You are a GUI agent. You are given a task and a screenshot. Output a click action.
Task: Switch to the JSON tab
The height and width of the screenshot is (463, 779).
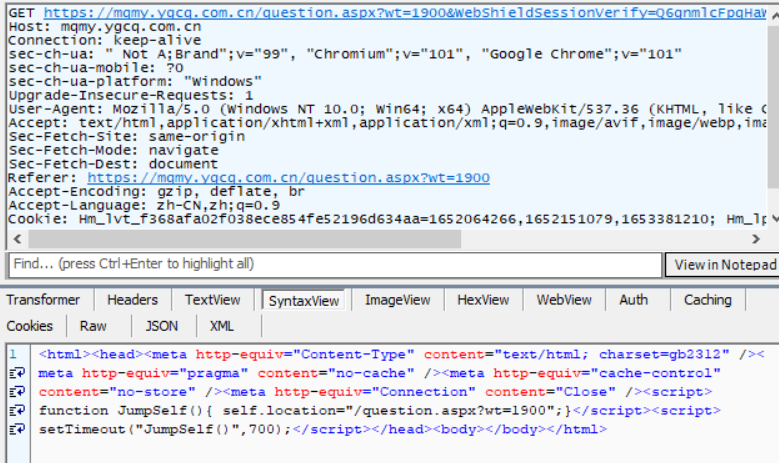point(161,326)
